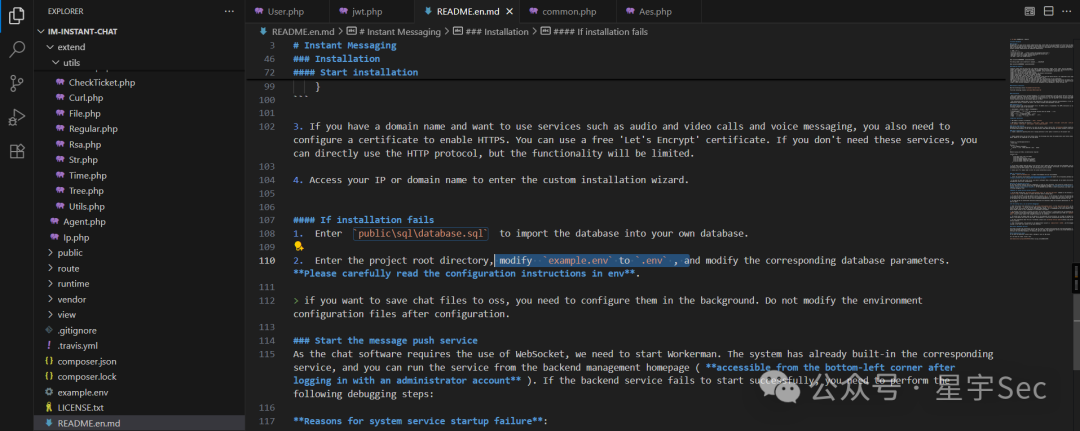Place cursor on '### Start the message push service'
The width and height of the screenshot is (1080, 431).
(x=385, y=341)
